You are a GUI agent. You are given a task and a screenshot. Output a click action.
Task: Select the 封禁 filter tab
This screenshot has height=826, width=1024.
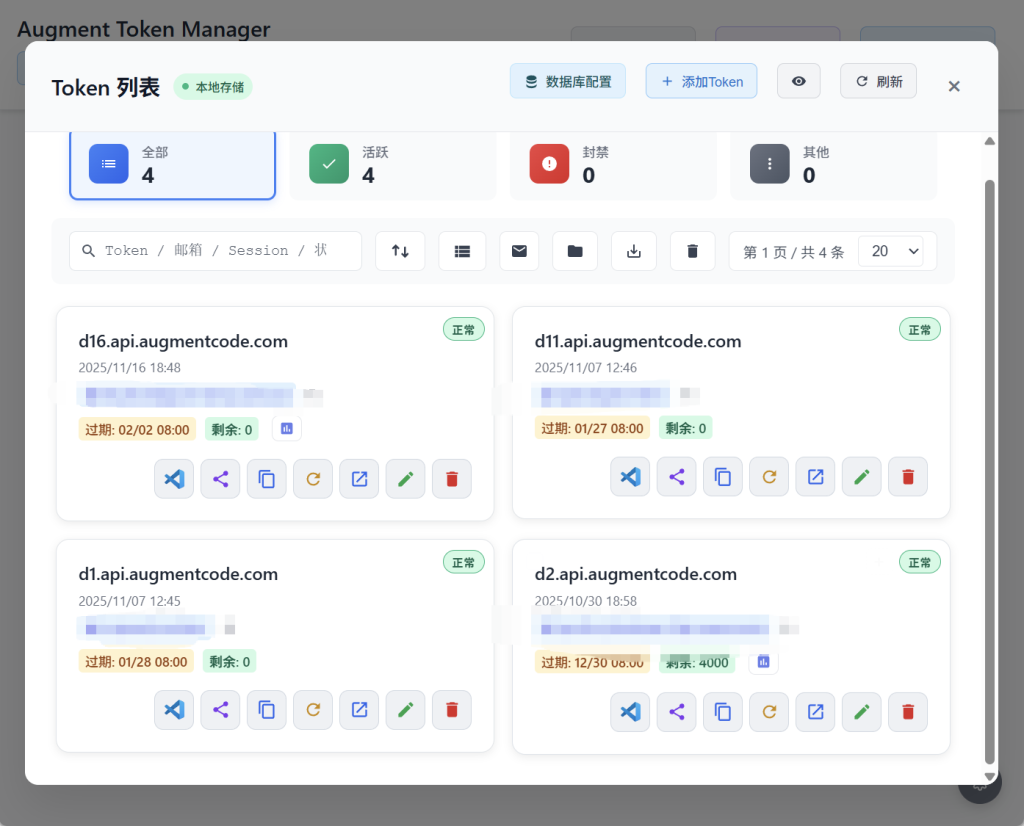[612, 164]
